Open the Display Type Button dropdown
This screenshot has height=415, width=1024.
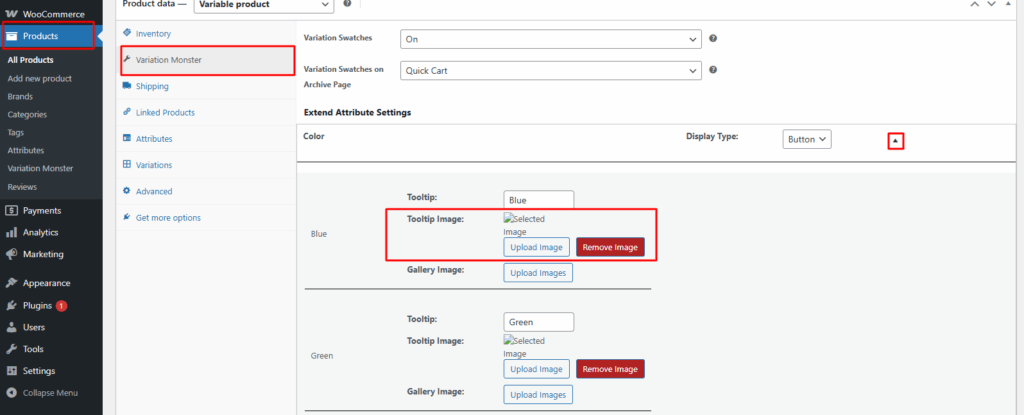click(x=807, y=139)
